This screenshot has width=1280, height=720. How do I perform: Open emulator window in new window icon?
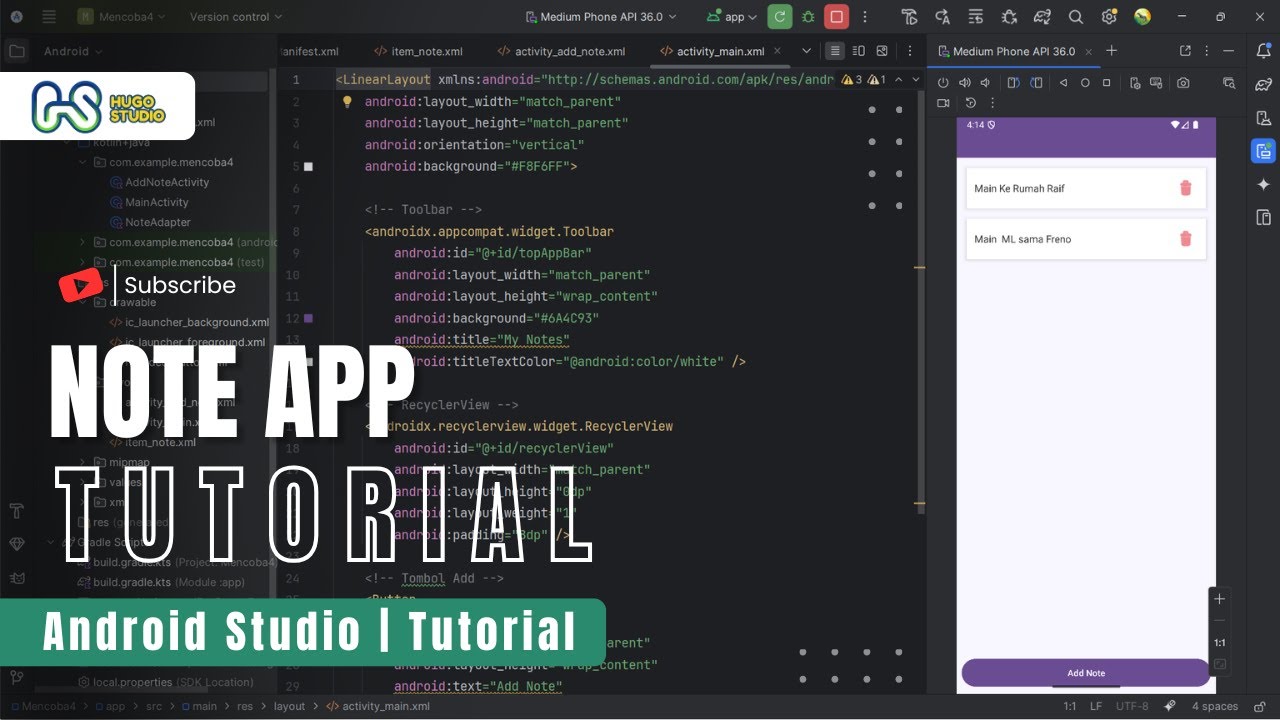tap(1185, 51)
